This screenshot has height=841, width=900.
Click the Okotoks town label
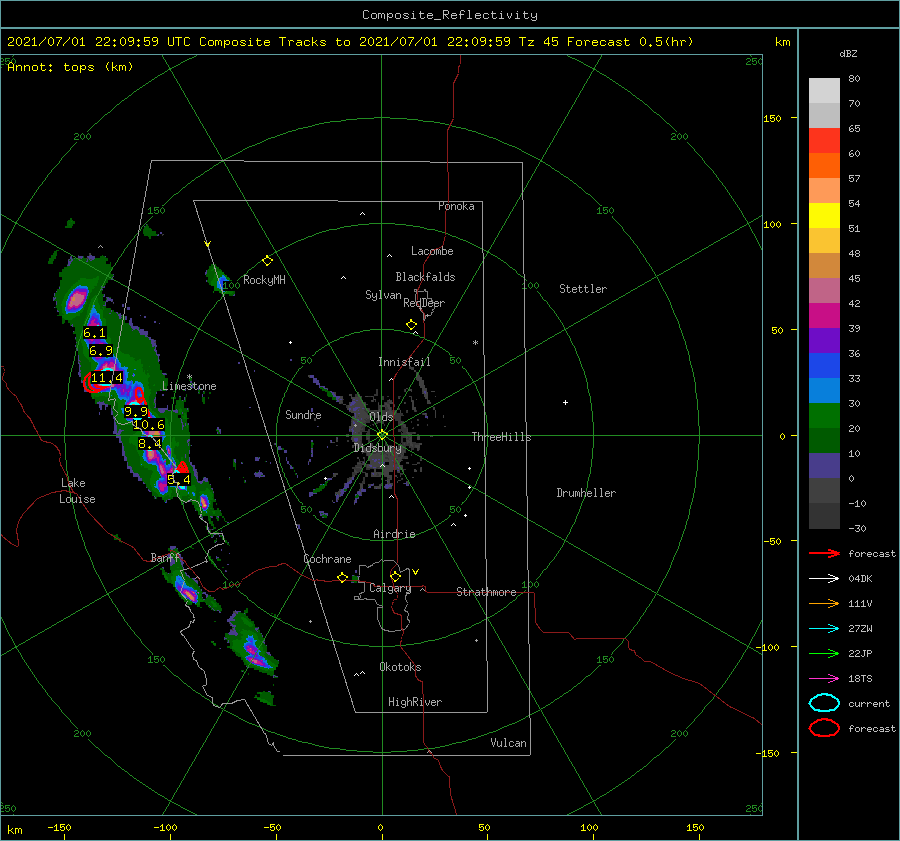point(400,667)
